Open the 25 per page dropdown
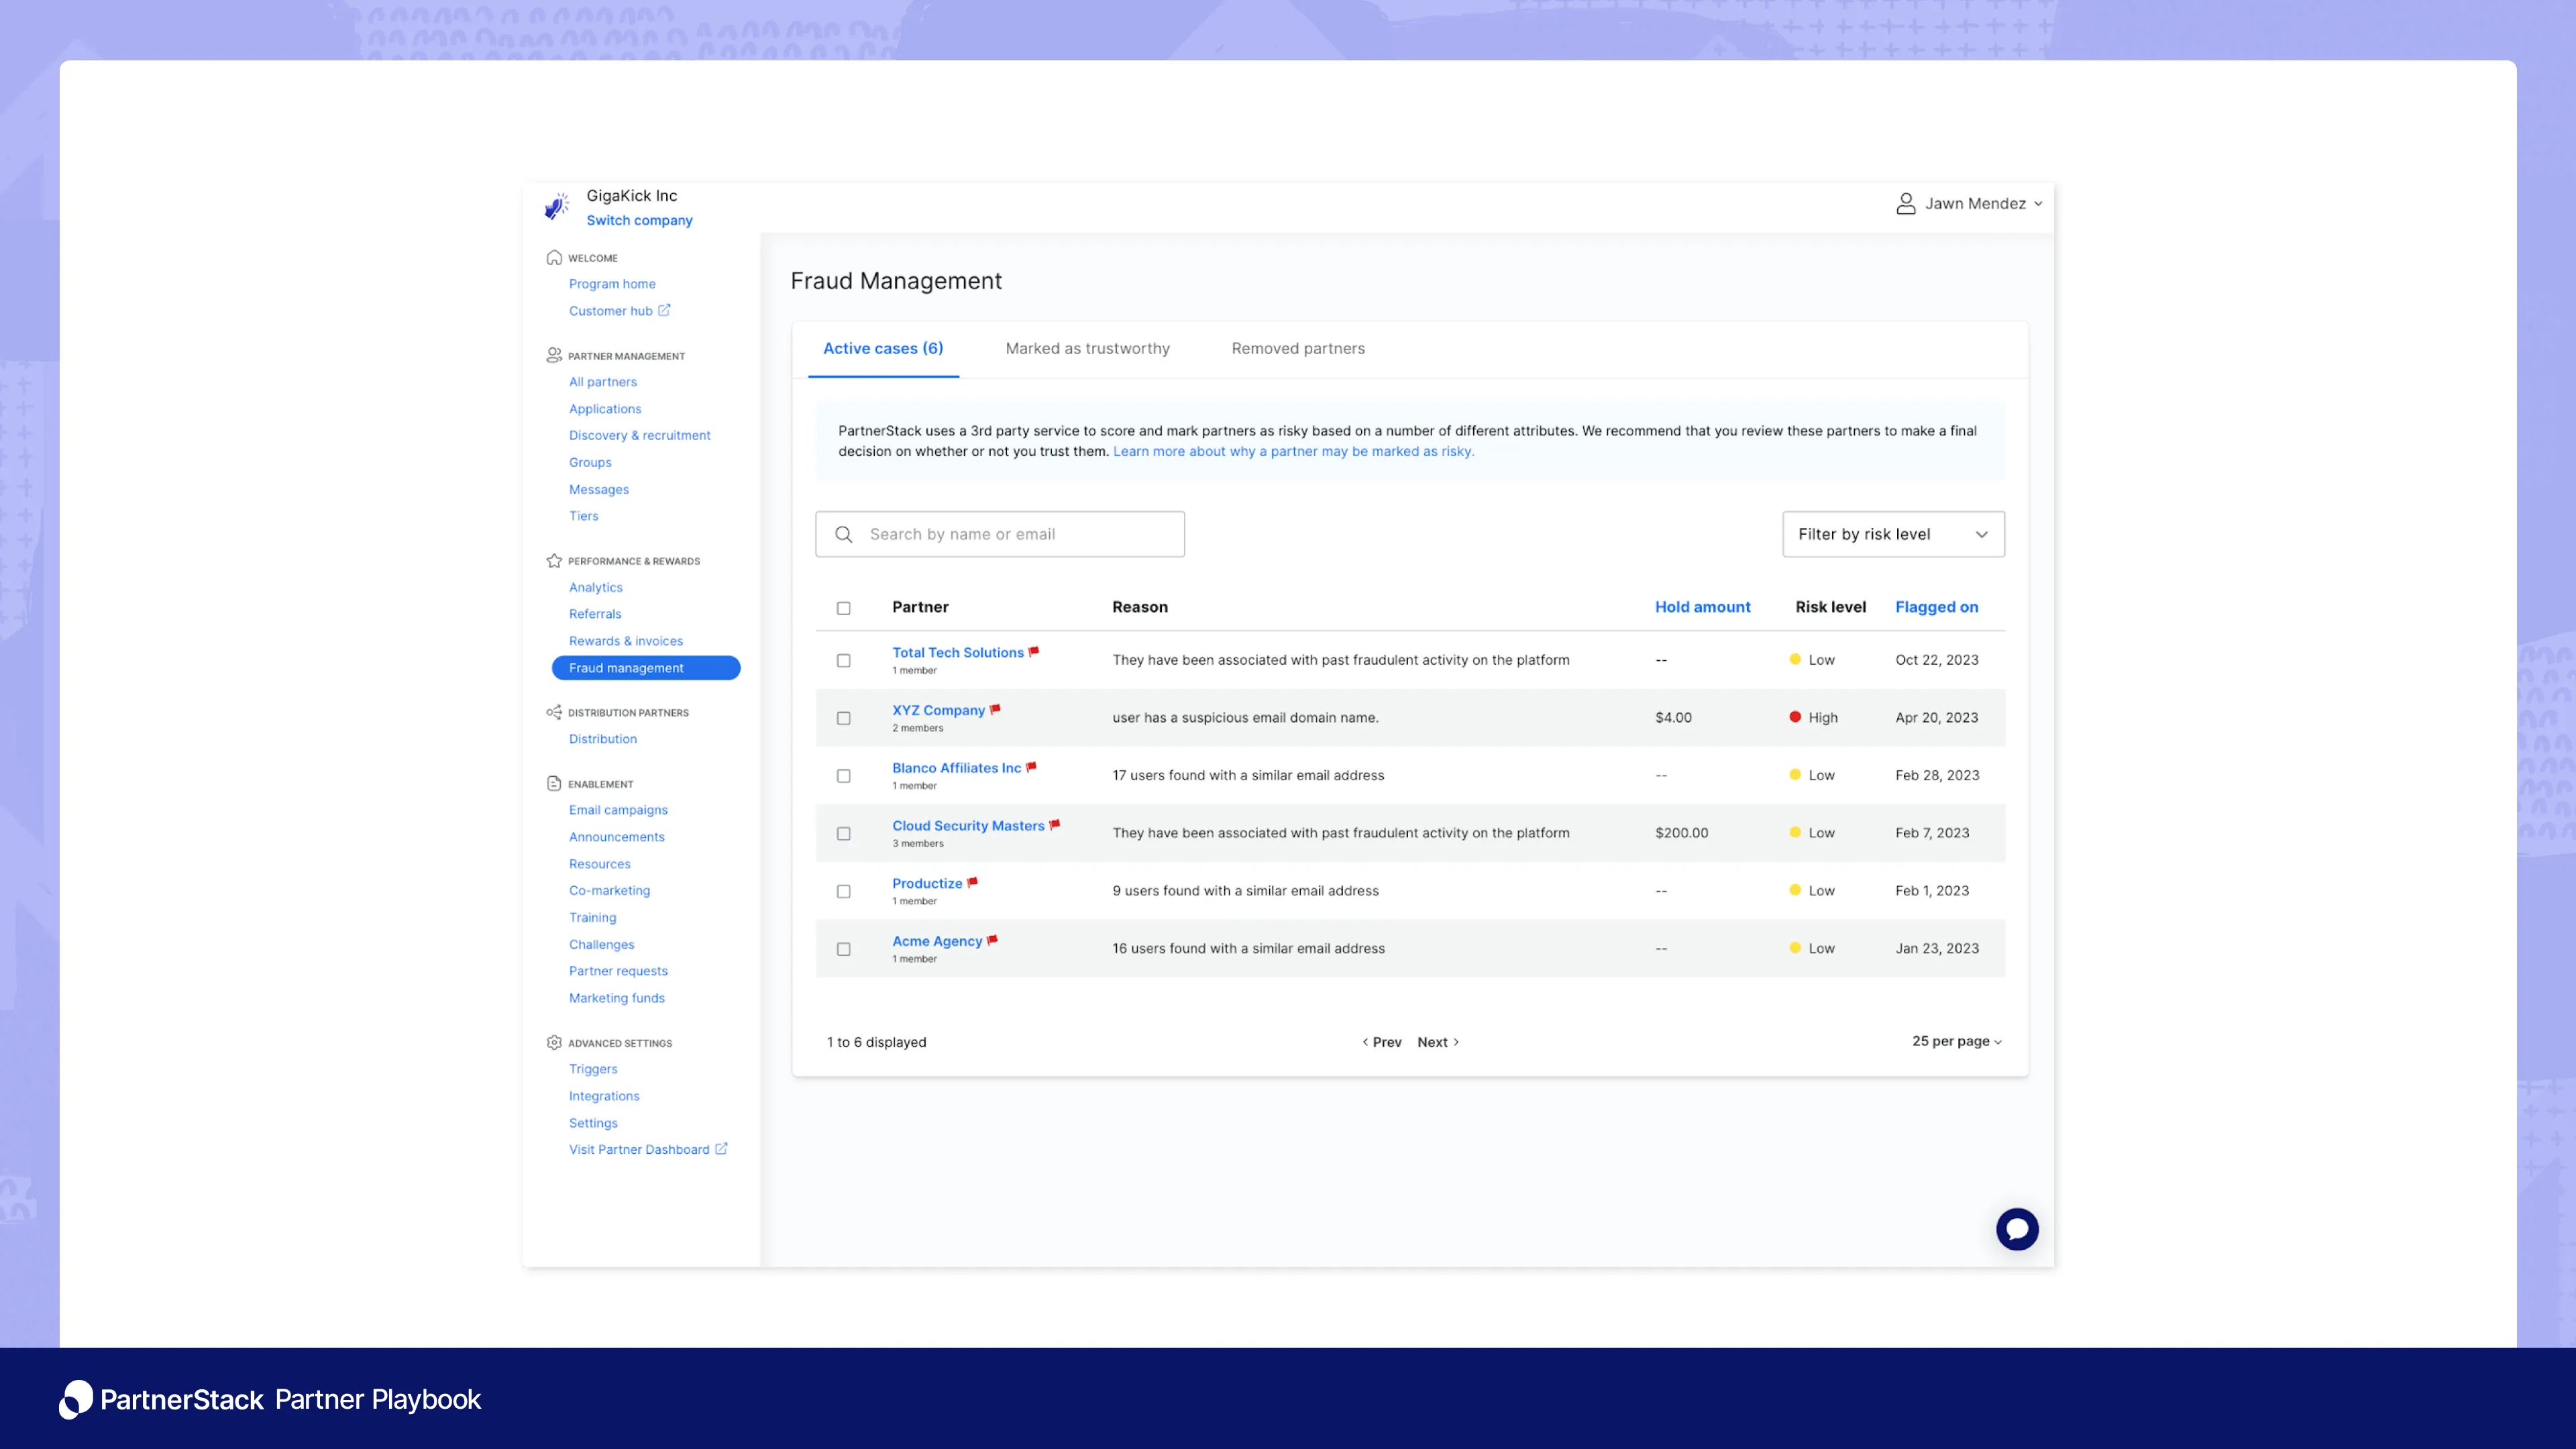 (x=1954, y=1041)
